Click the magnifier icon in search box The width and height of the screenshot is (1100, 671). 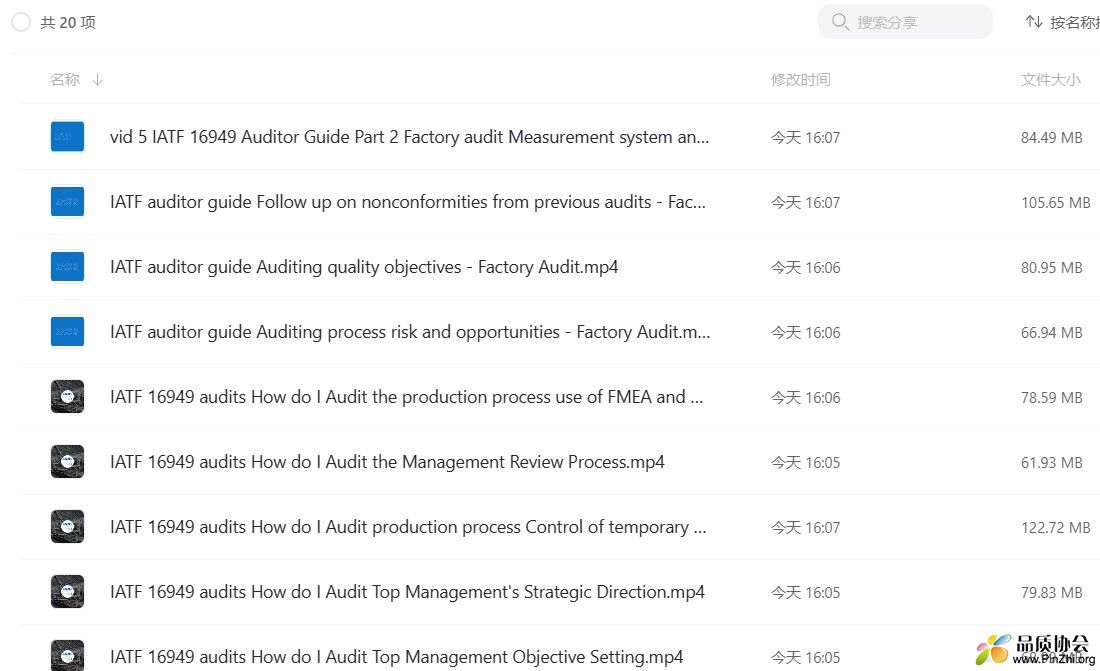point(840,22)
